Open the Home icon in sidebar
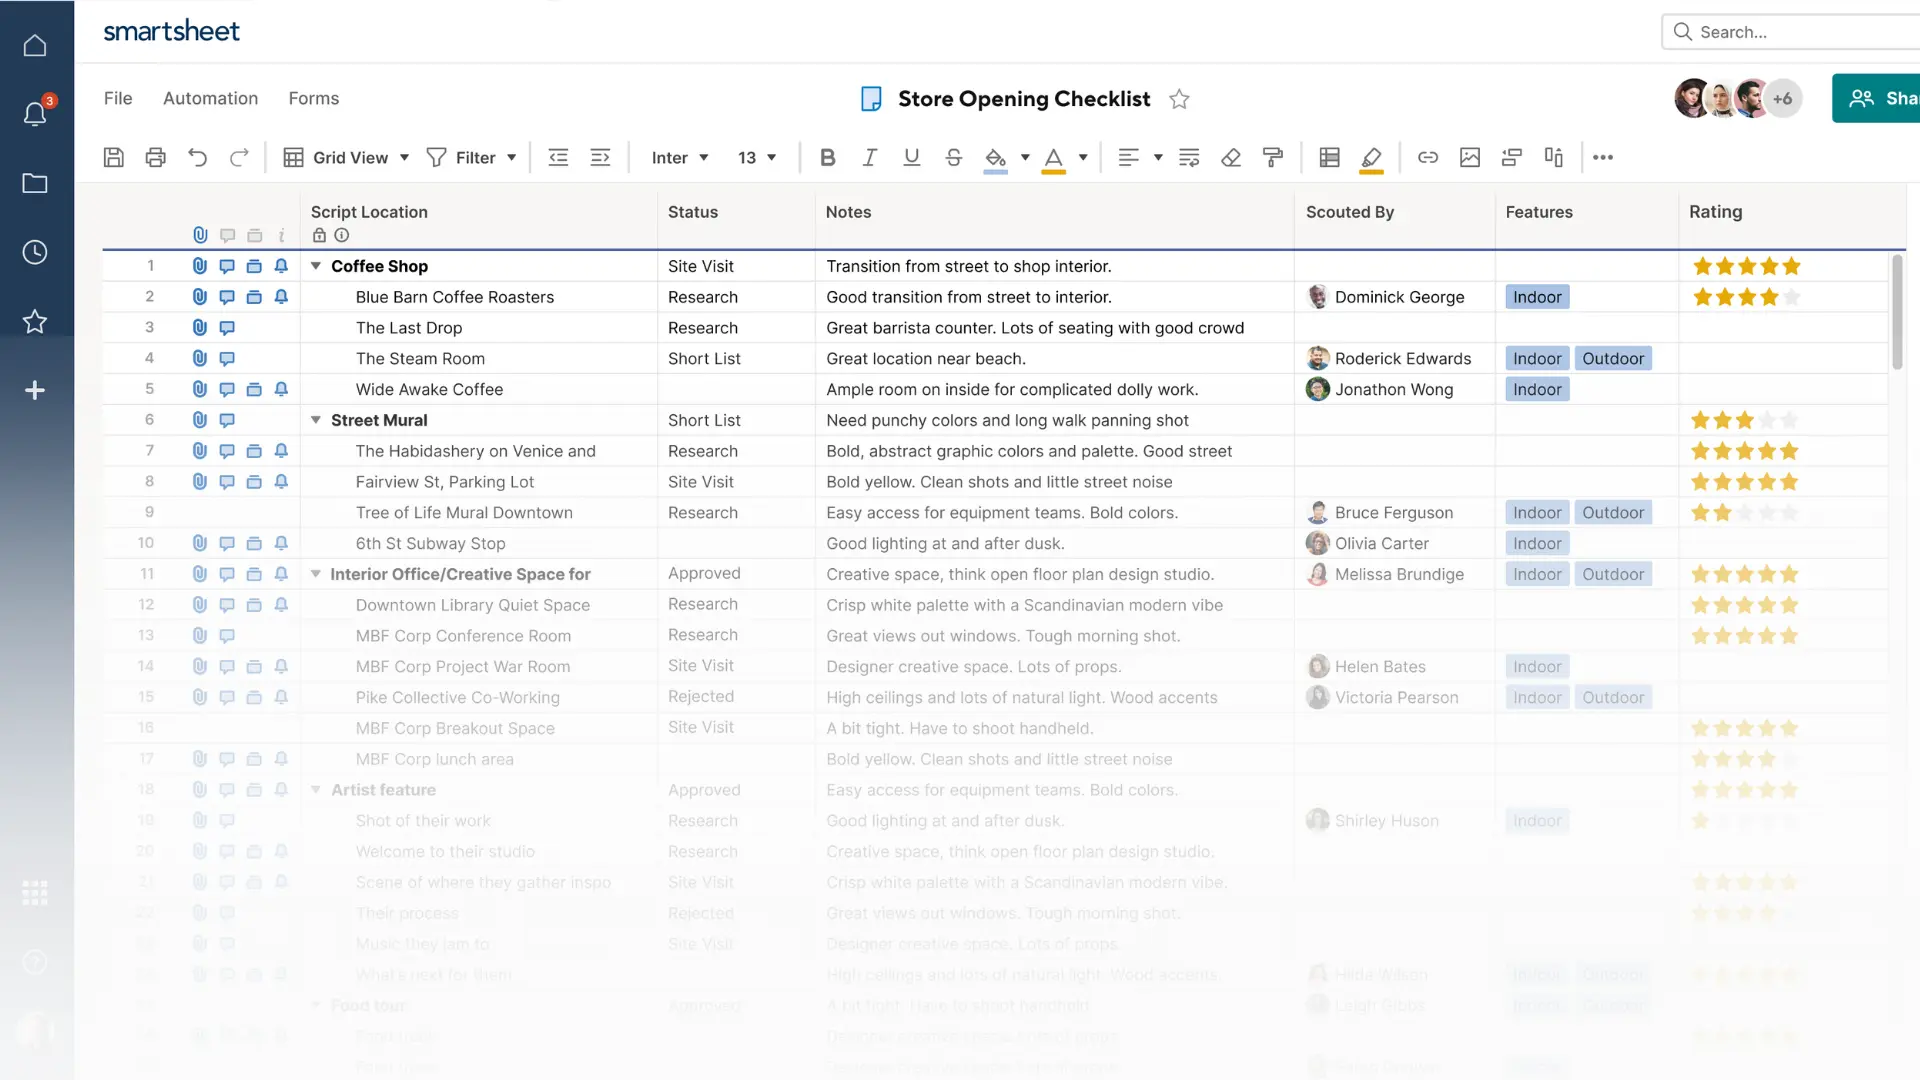This screenshot has height=1080, width=1920. pyautogui.click(x=35, y=45)
